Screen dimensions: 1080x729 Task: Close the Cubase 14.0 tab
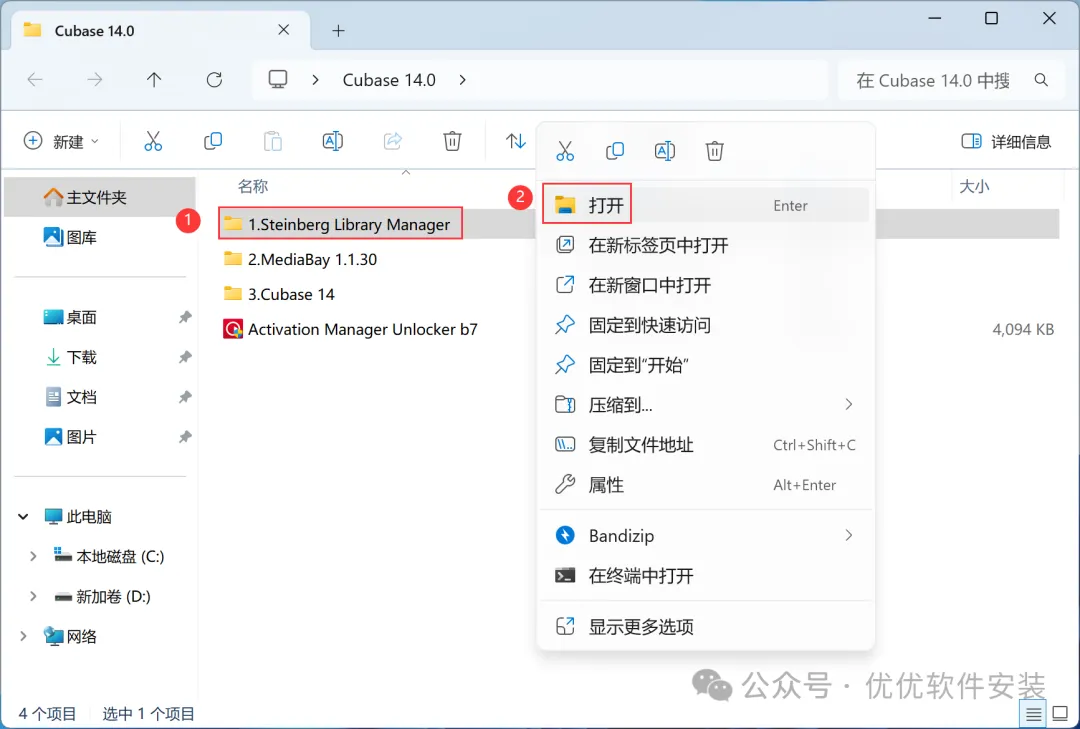pos(284,30)
